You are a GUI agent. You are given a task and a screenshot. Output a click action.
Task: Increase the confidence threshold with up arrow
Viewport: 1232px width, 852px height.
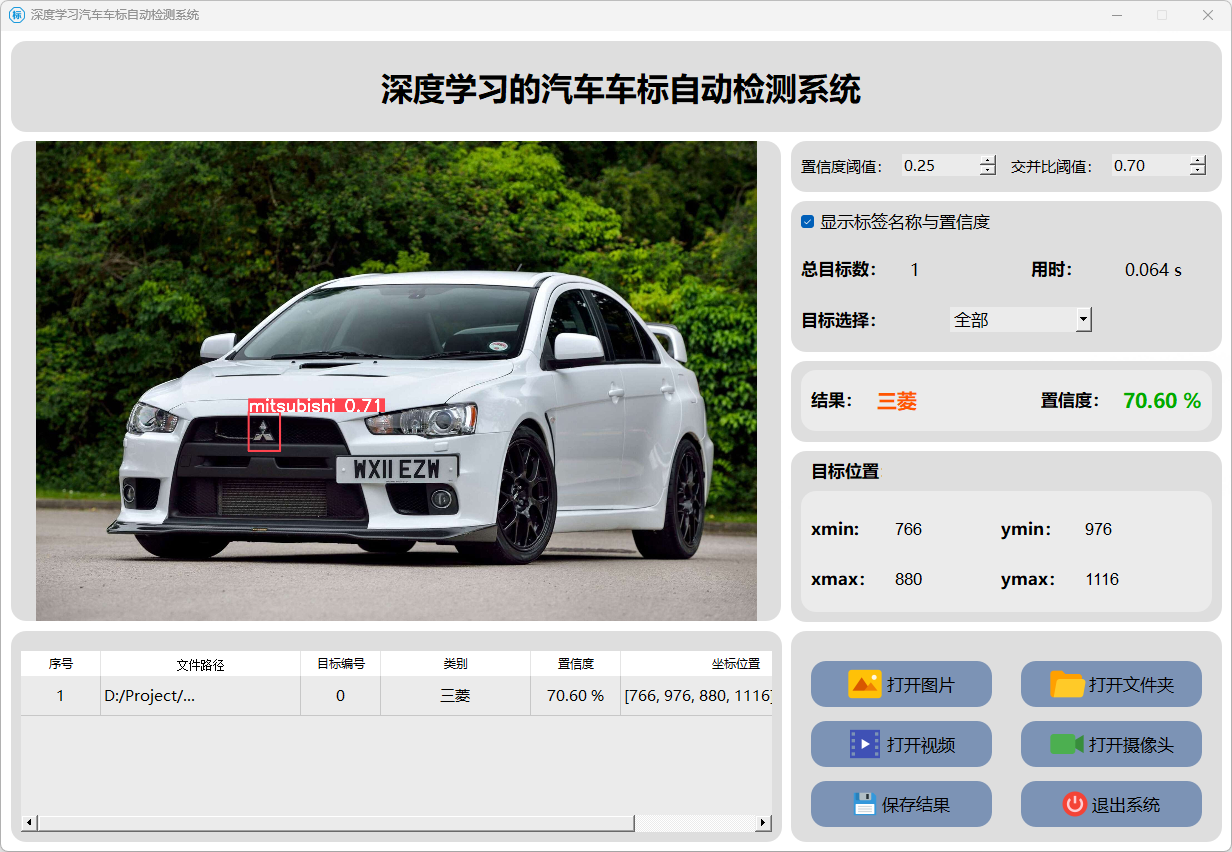tap(988, 160)
